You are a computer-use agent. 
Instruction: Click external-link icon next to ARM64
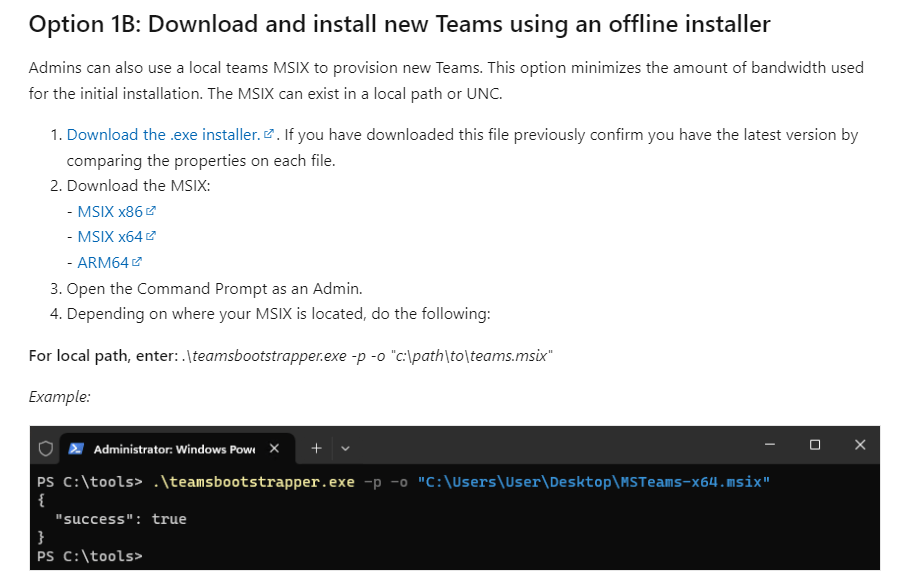(x=137, y=262)
